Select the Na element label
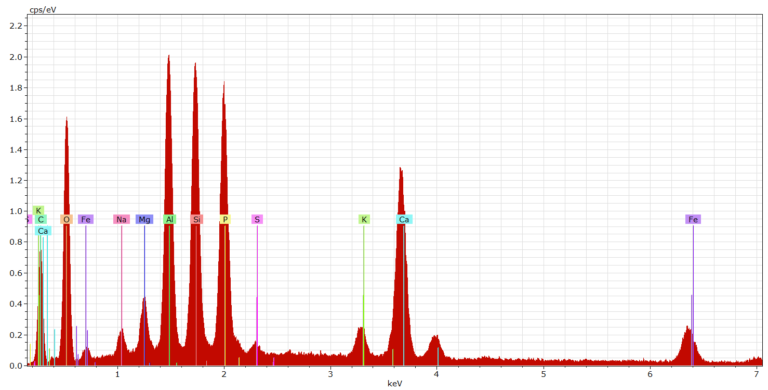 tap(121, 219)
